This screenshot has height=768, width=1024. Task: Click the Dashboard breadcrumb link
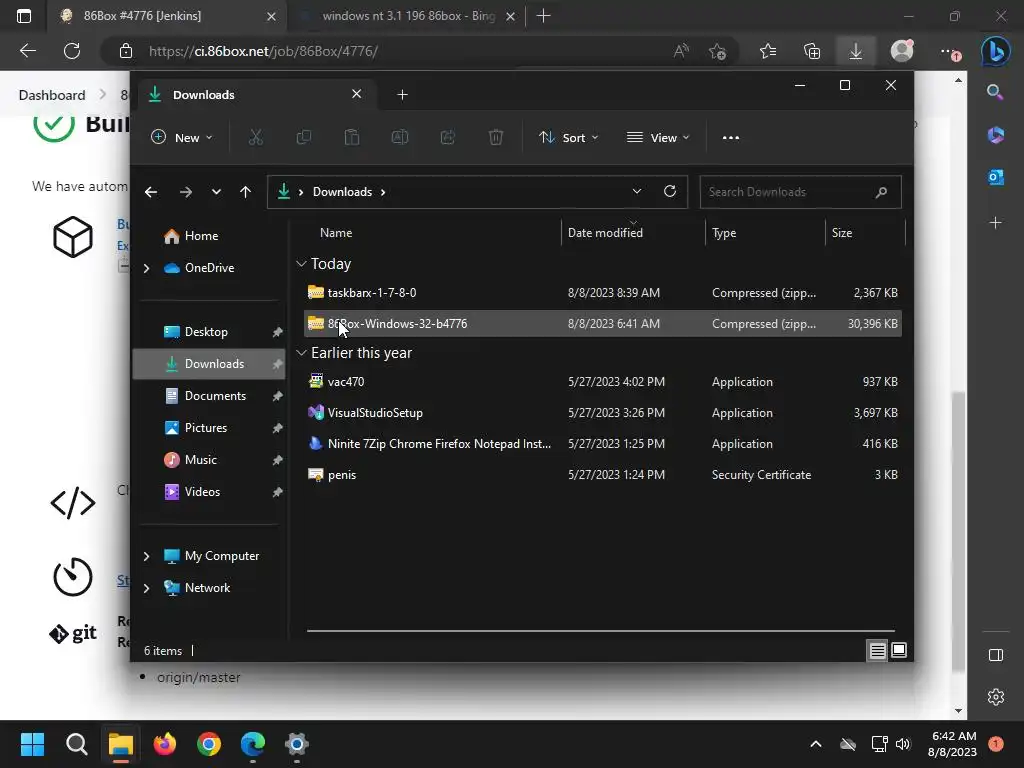(x=52, y=95)
